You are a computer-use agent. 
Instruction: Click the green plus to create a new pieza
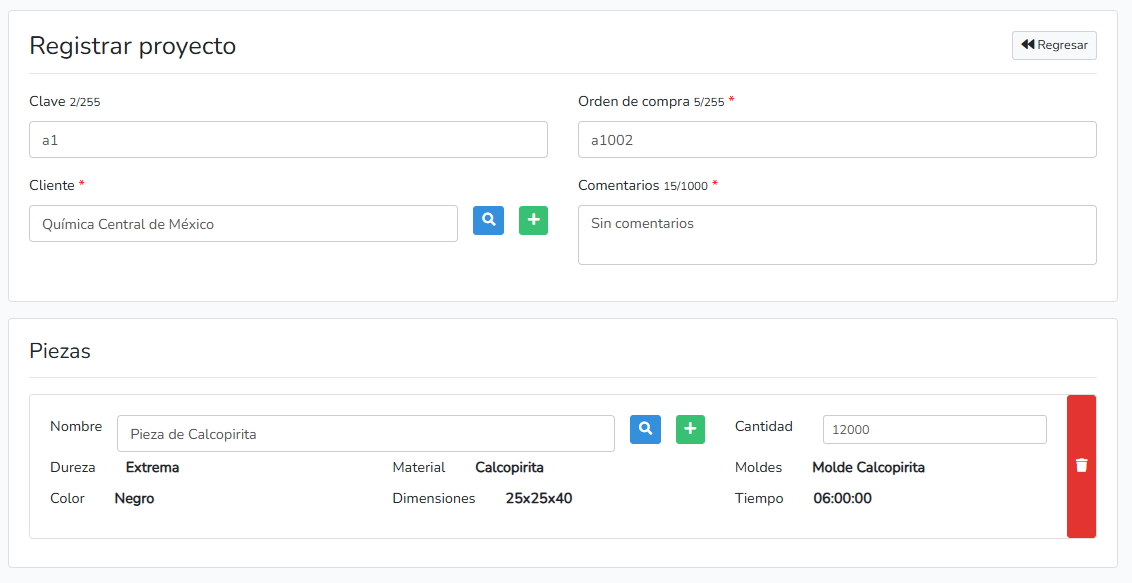(x=690, y=429)
